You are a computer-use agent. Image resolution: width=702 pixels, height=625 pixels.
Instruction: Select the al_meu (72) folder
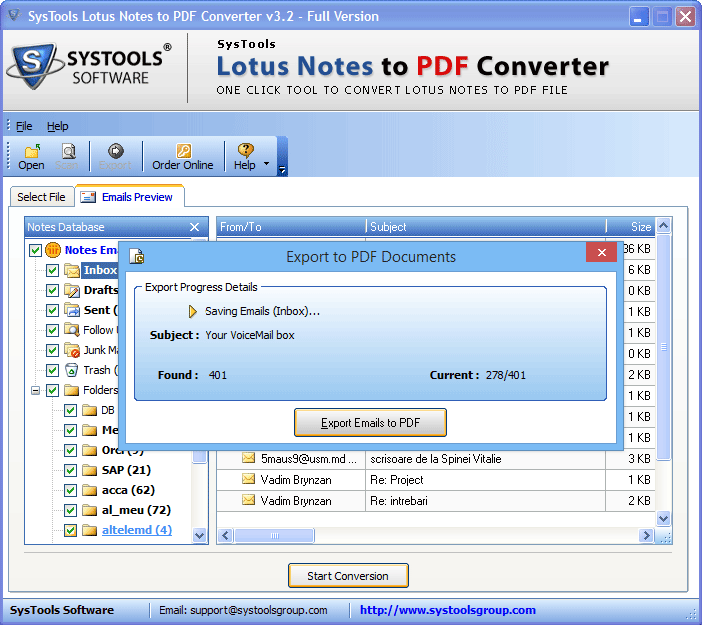coord(137,510)
